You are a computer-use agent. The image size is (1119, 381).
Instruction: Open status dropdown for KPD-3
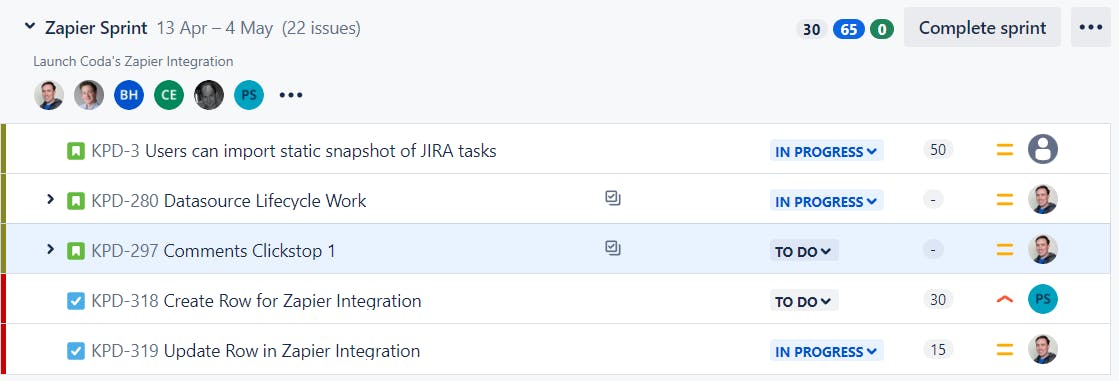click(x=826, y=151)
